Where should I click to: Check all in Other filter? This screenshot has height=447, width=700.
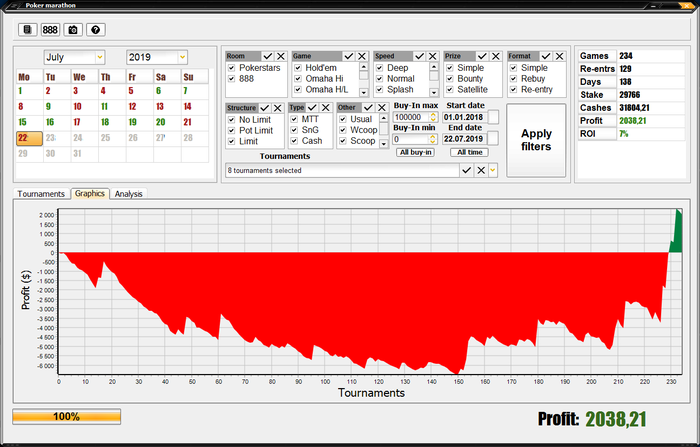(368, 108)
